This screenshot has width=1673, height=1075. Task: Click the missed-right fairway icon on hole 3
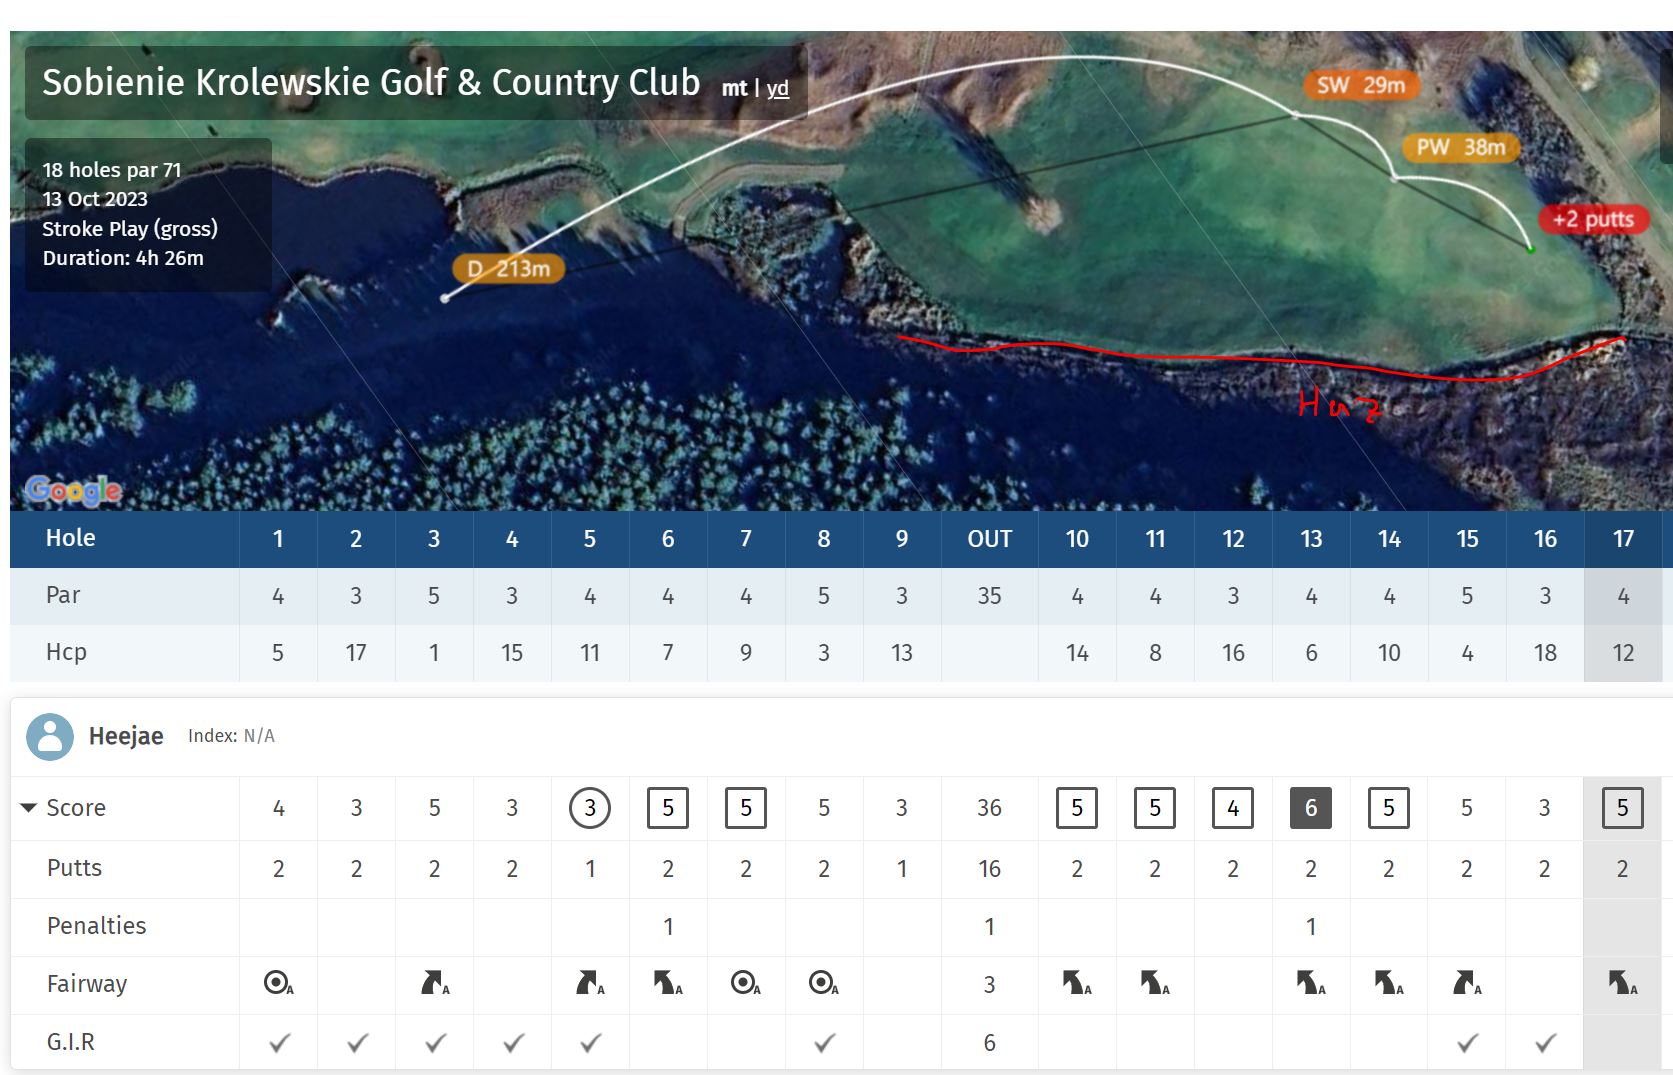pyautogui.click(x=435, y=984)
